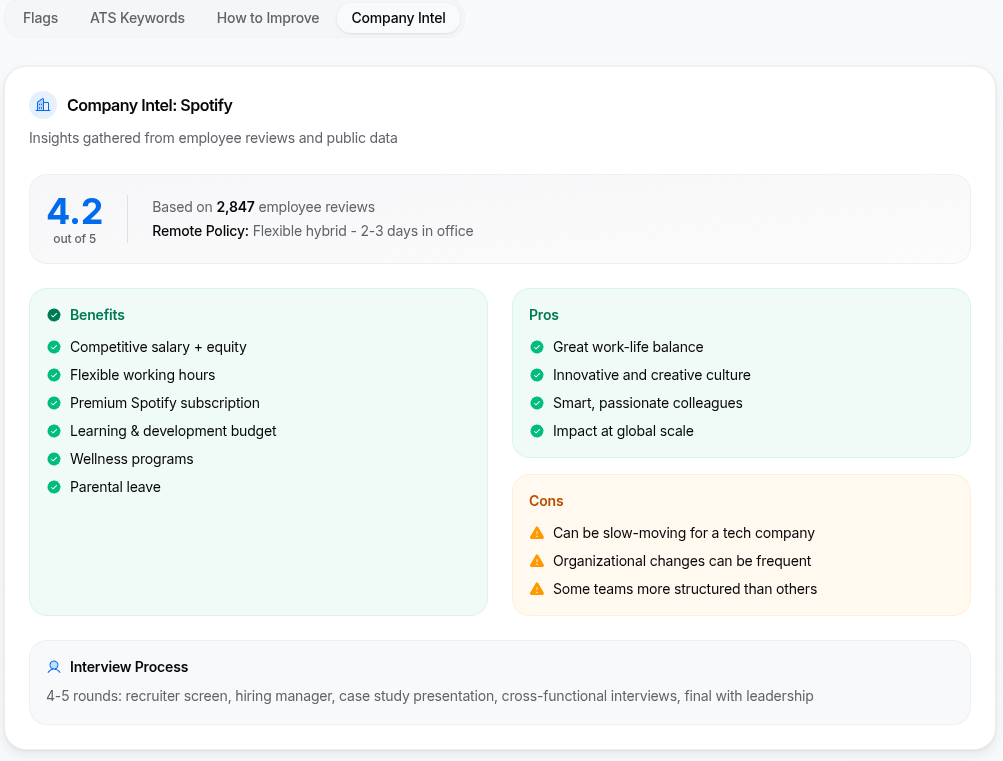Click the 4.2 rating score

[x=75, y=211]
